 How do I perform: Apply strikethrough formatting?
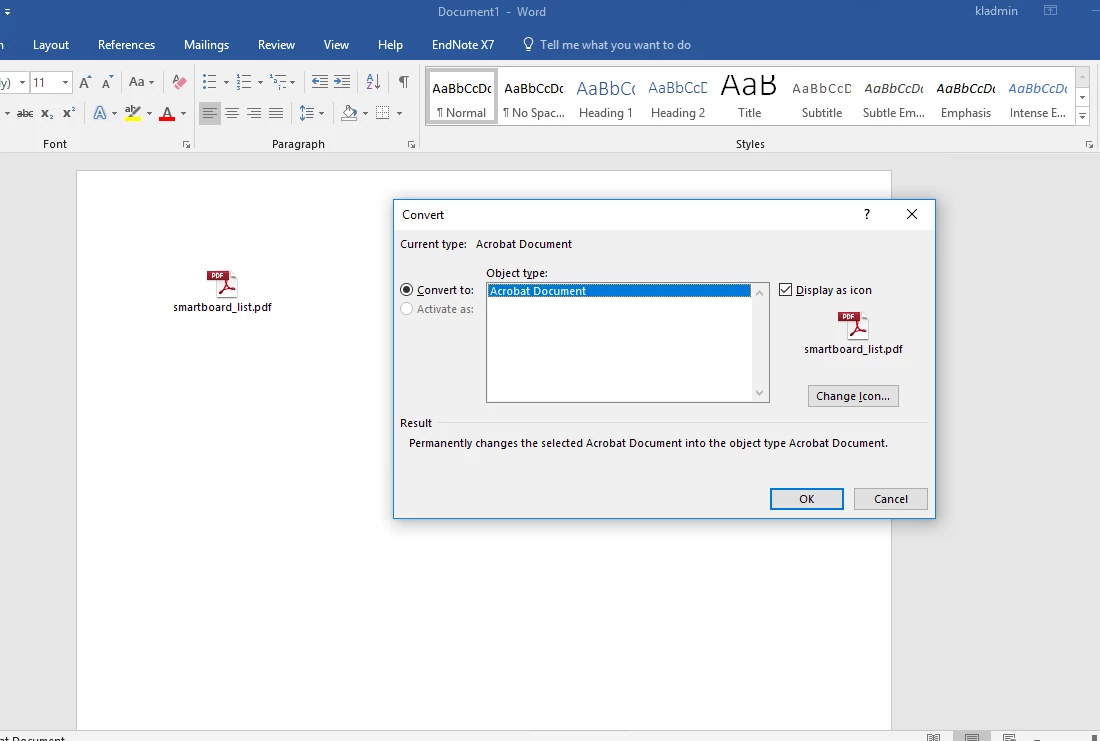pyautogui.click(x=25, y=113)
